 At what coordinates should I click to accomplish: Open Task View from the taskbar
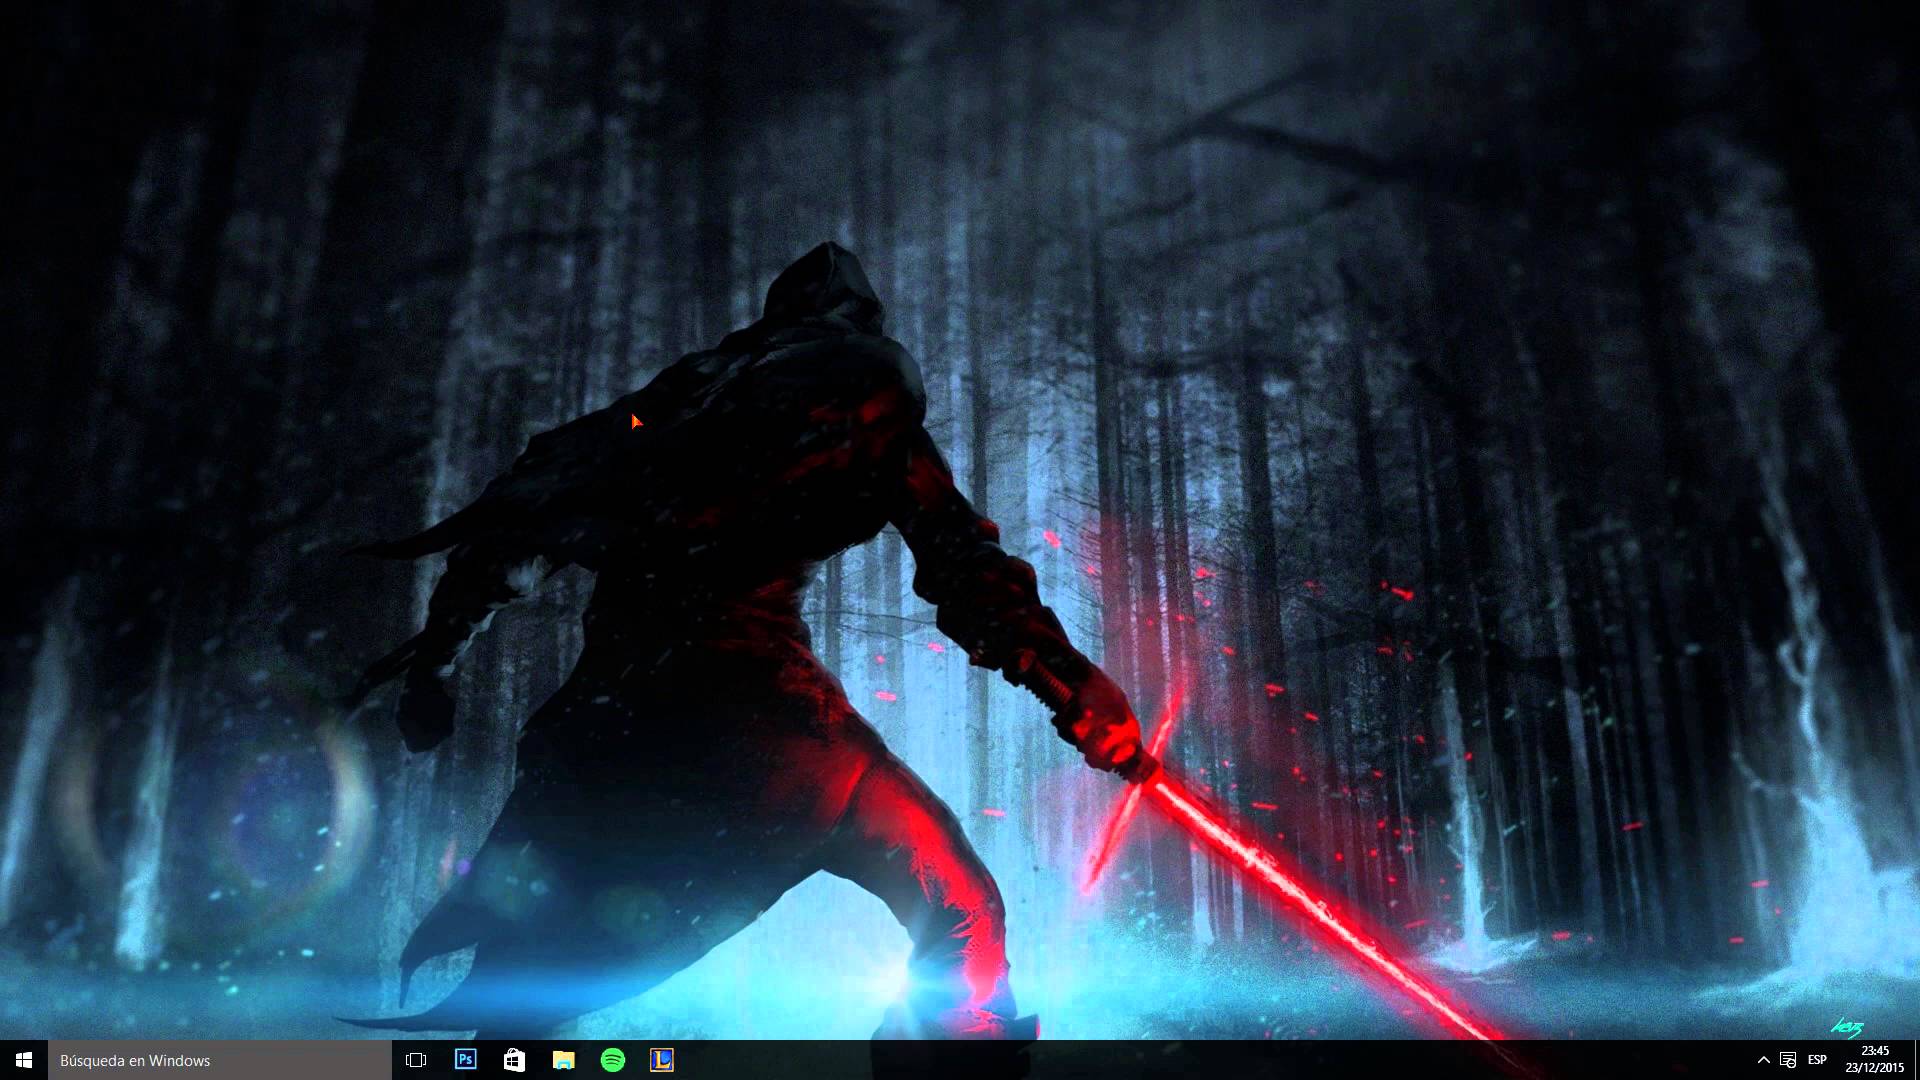click(x=416, y=1060)
